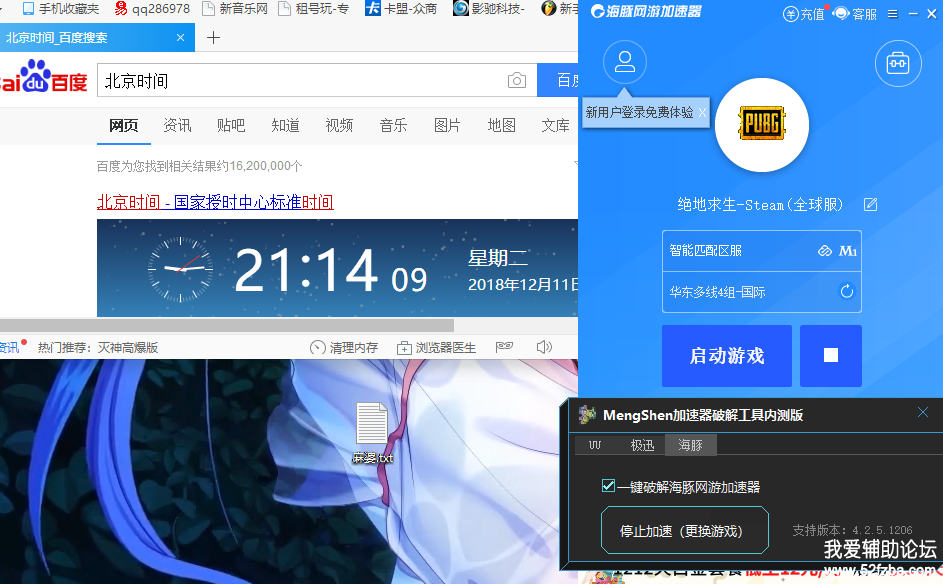Screen dimensions: 943x584
Task: Open the toolbox icon in the accelerator
Action: tap(898, 63)
